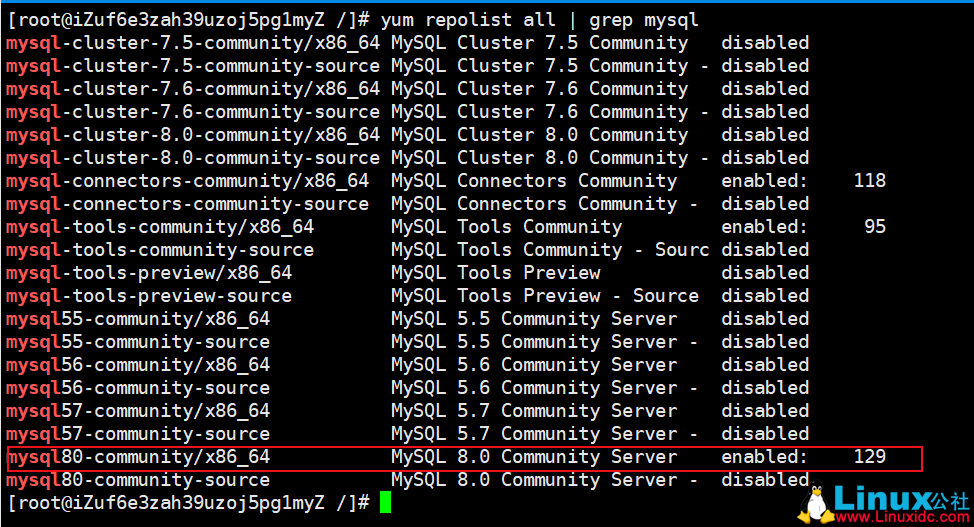Select 'mysql56-community-source' repo id
The width and height of the screenshot is (974, 527).
click(x=138, y=388)
